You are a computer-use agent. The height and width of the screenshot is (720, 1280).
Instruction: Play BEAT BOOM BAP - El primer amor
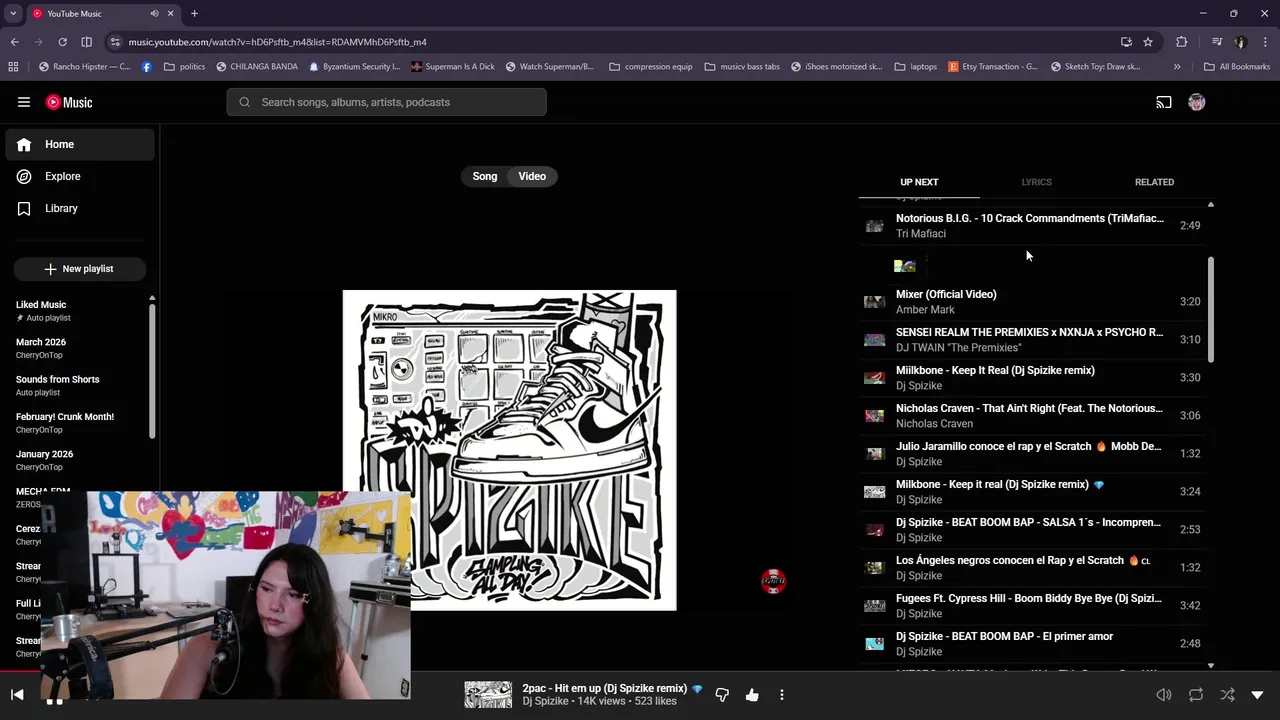1033,643
